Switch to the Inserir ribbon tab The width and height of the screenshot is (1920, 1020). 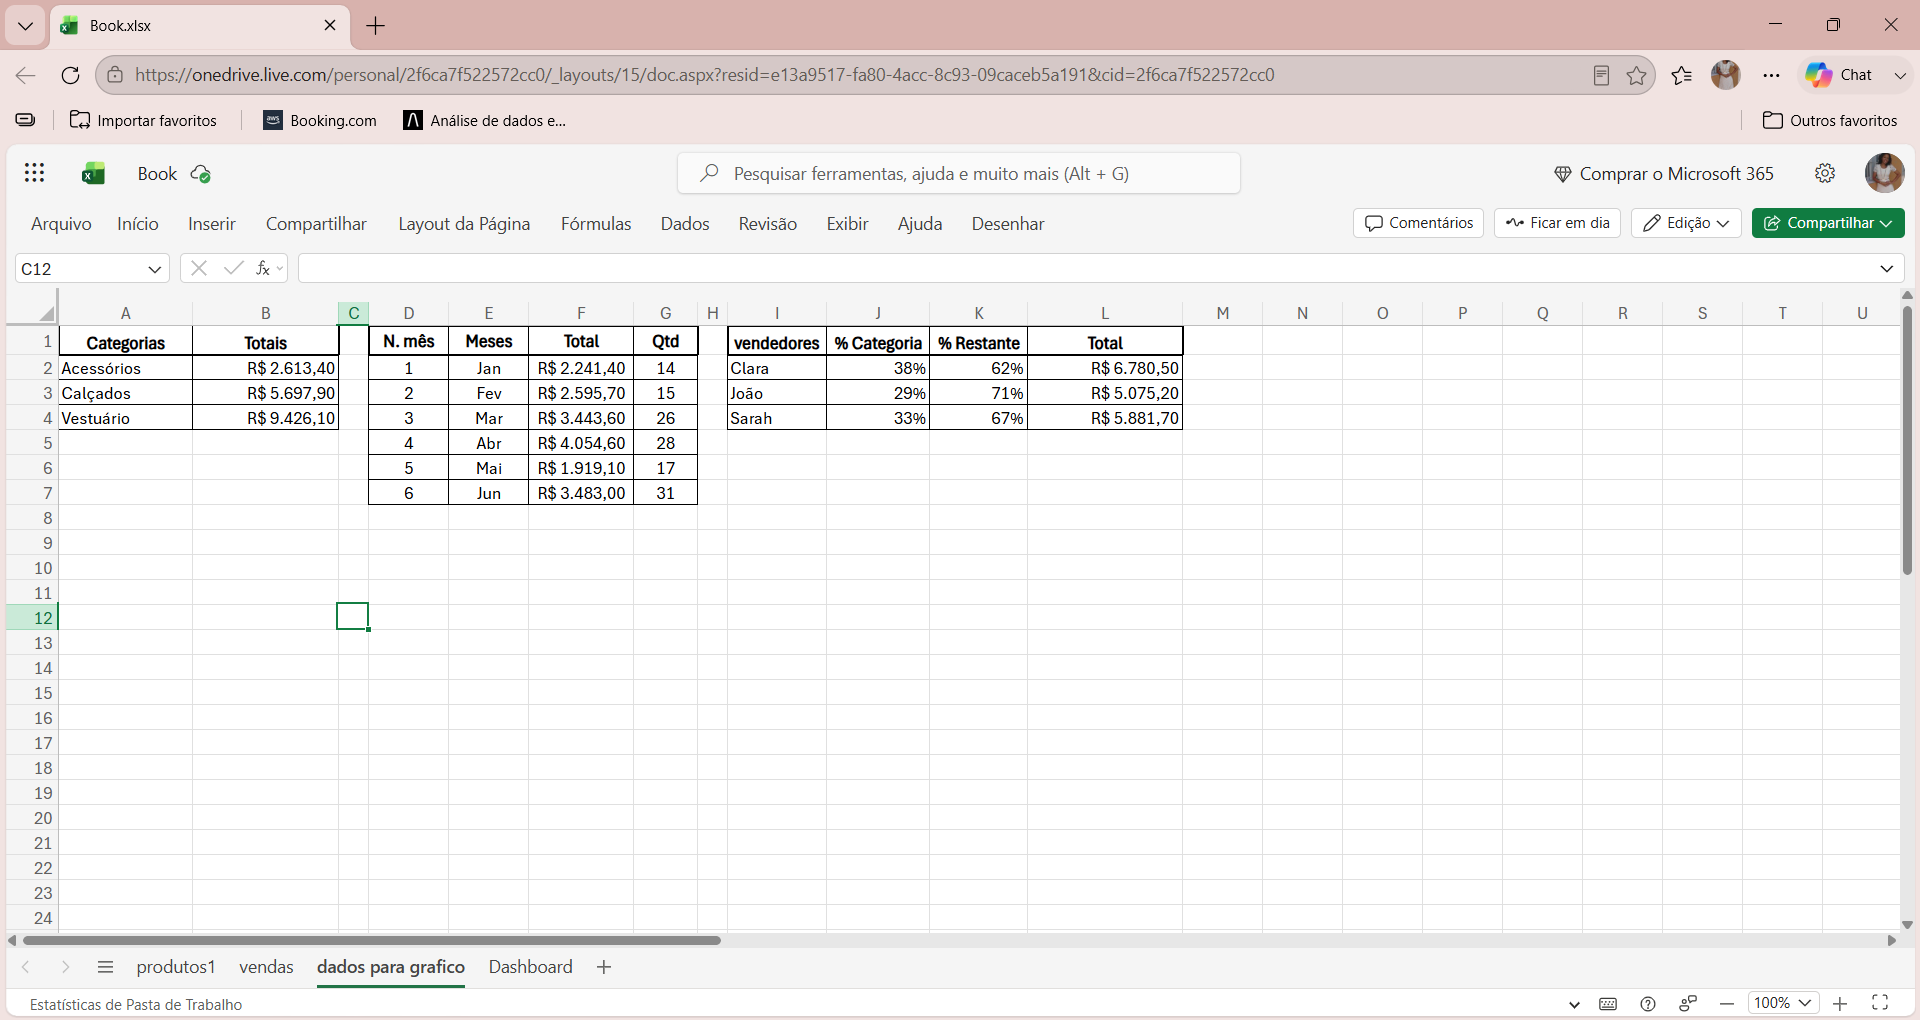[212, 224]
